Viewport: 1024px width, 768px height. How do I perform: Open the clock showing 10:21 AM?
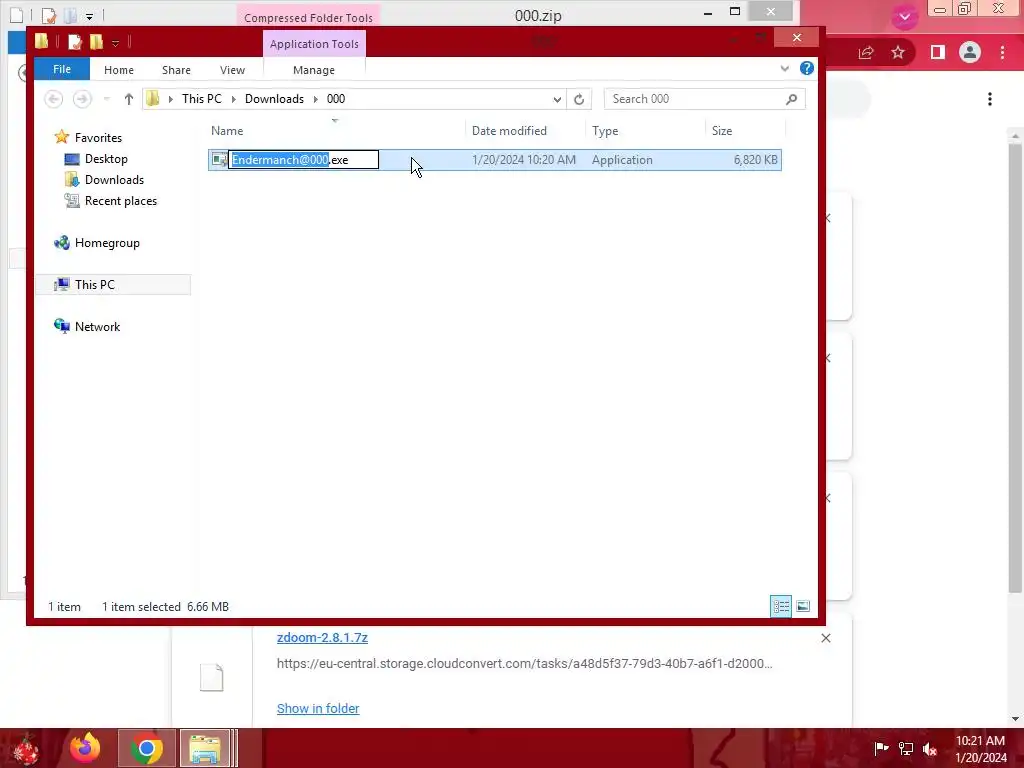[981, 749]
